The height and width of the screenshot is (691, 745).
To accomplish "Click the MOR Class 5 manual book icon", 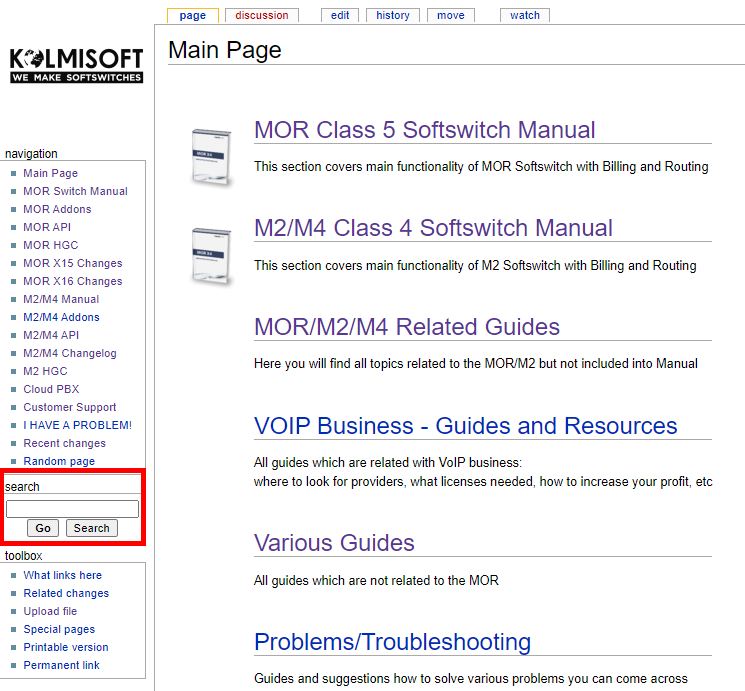I will tap(212, 157).
